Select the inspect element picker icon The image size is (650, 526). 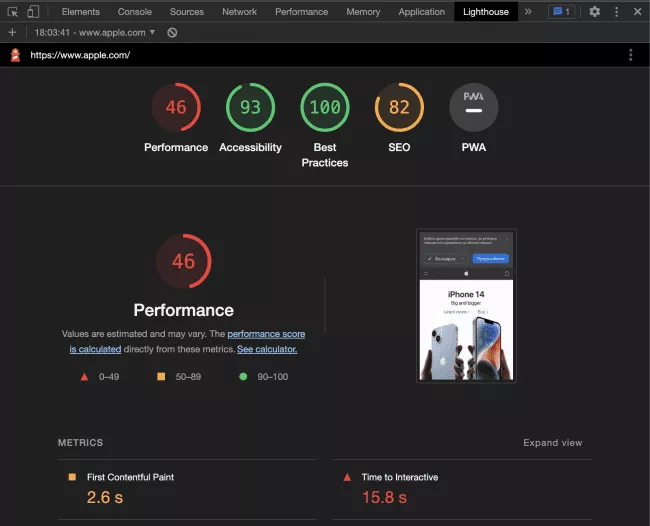[13, 12]
